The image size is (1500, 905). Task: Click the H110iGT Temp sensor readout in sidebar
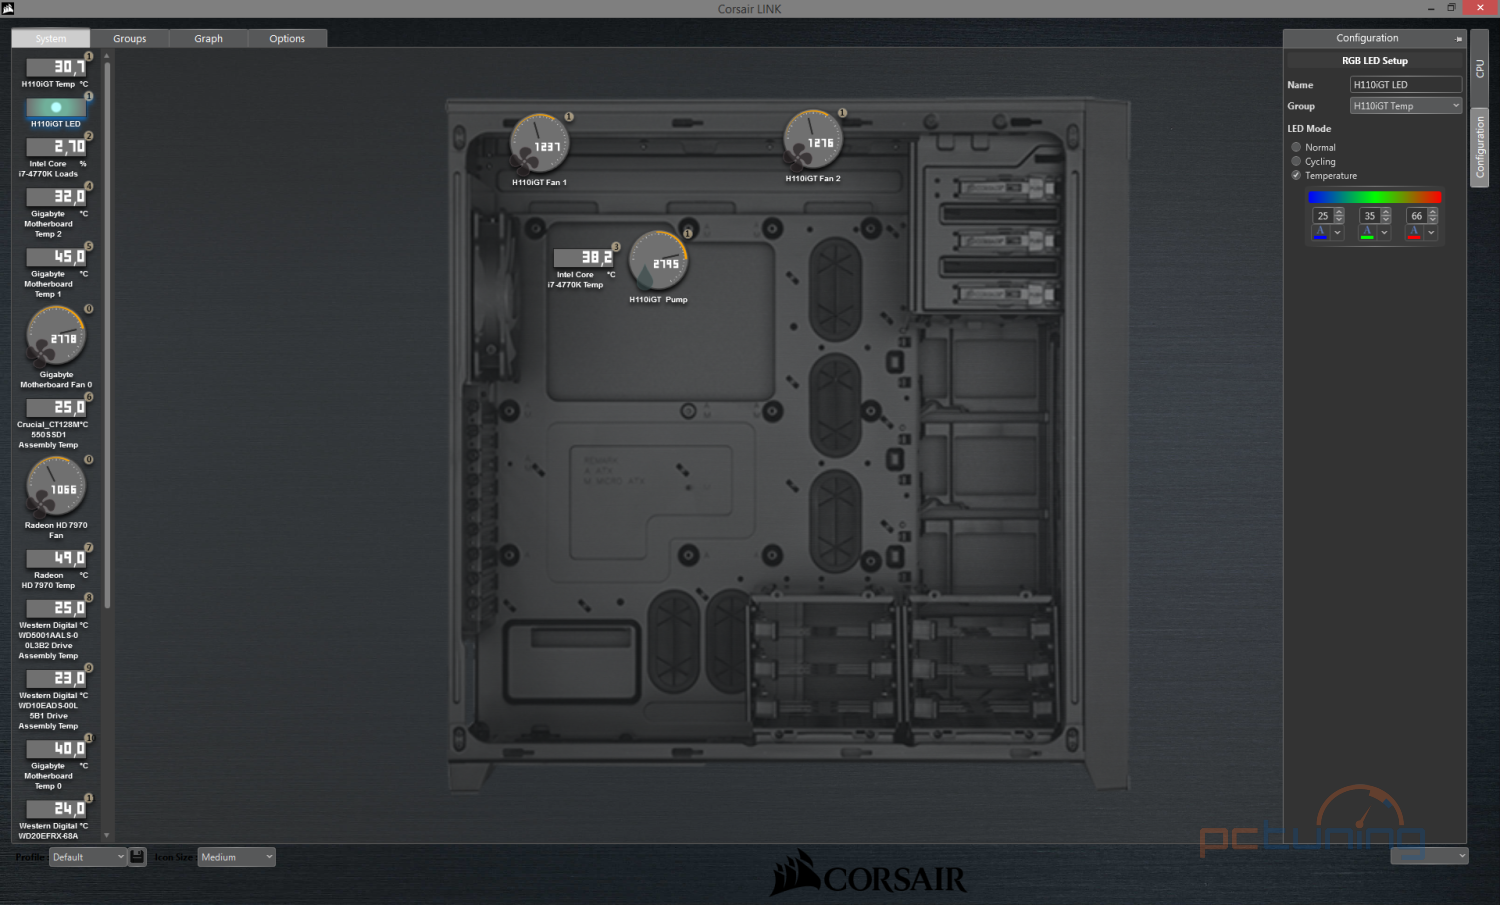click(x=56, y=66)
